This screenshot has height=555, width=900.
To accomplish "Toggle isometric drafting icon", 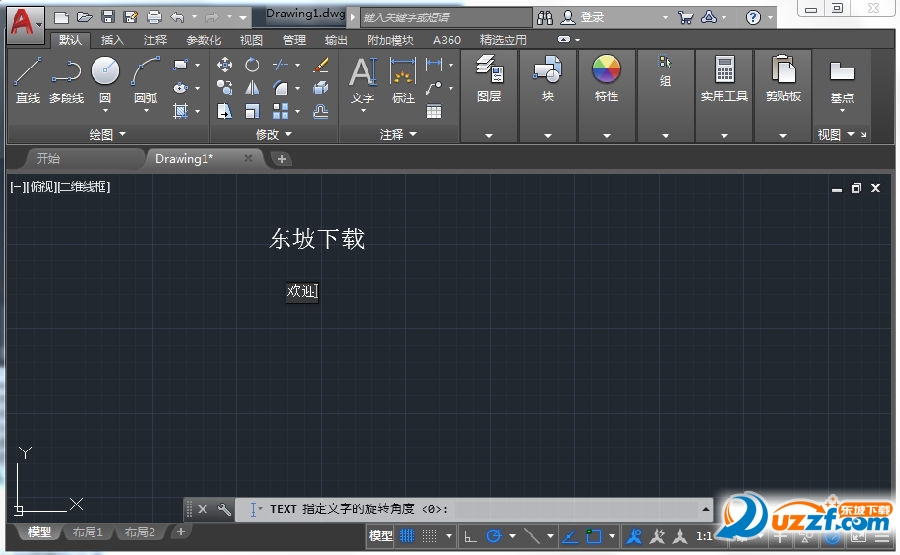I will pos(532,536).
